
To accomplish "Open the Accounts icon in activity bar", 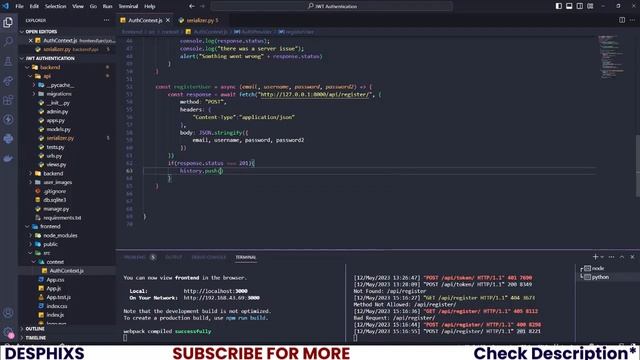I will 8,313.
